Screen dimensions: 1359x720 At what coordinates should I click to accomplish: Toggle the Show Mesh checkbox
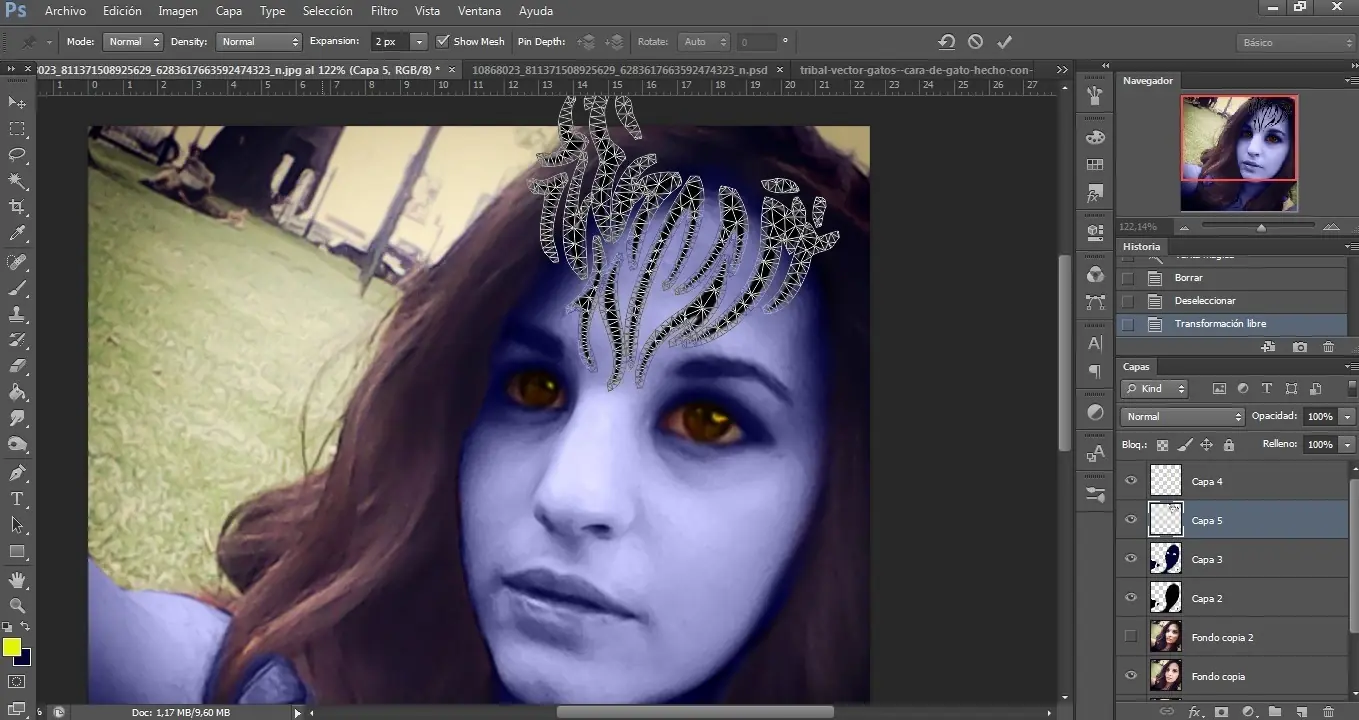[x=443, y=42]
